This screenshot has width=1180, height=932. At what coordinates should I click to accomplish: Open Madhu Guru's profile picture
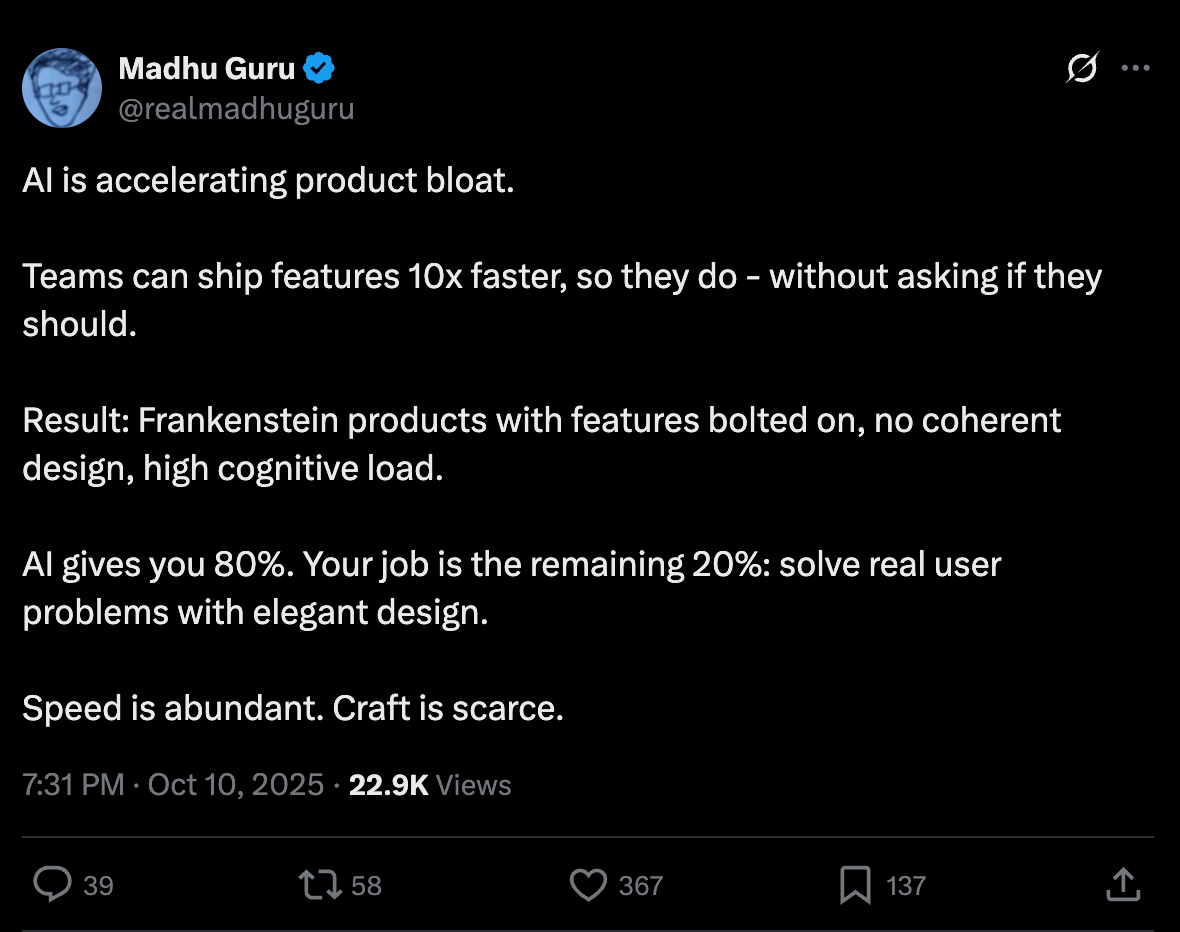tap(61, 88)
